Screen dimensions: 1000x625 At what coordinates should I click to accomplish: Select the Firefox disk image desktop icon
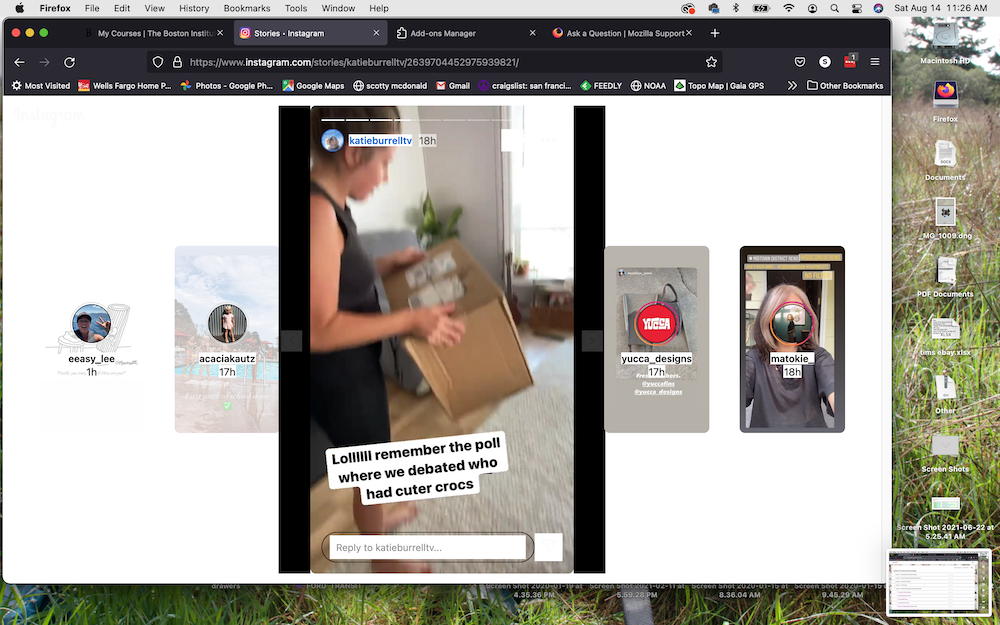tap(945, 102)
